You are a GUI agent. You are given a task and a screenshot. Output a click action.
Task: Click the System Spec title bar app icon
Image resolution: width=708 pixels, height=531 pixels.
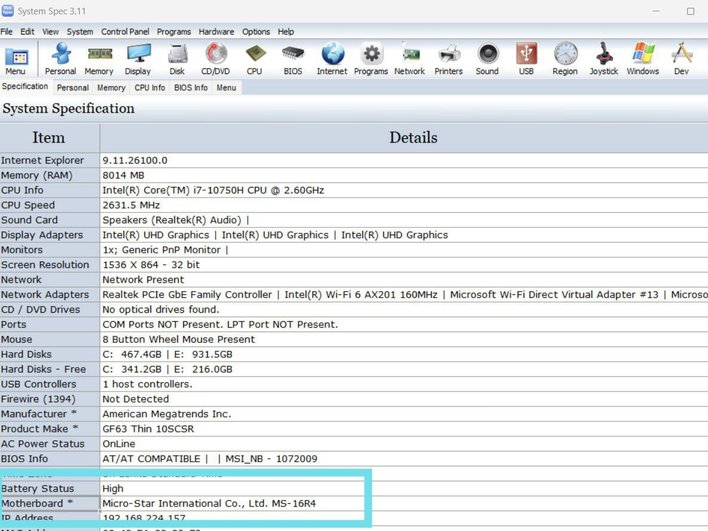[x=8, y=11]
